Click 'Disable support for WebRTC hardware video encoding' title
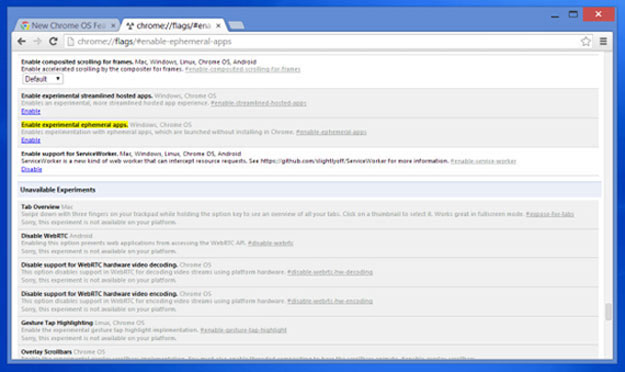Viewport: 625px width, 372px height. (x=99, y=294)
